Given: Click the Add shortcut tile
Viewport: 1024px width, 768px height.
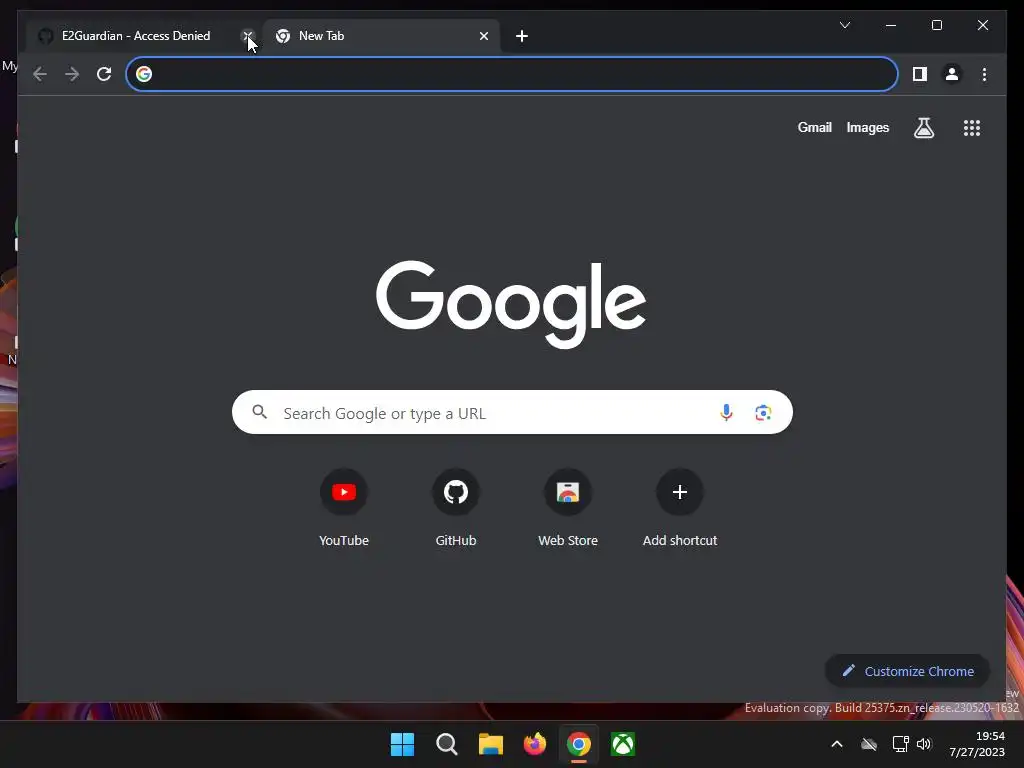Looking at the screenshot, I should click(680, 508).
